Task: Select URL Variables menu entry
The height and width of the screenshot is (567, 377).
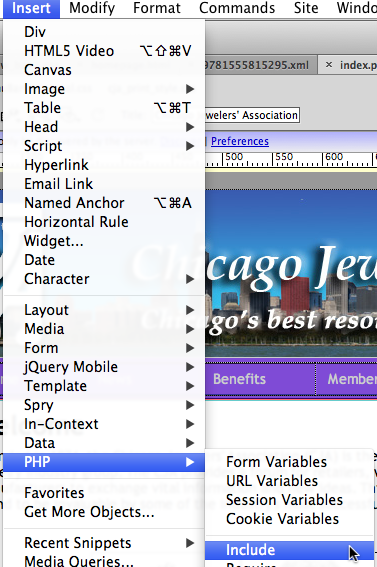Action: [x=289, y=481]
